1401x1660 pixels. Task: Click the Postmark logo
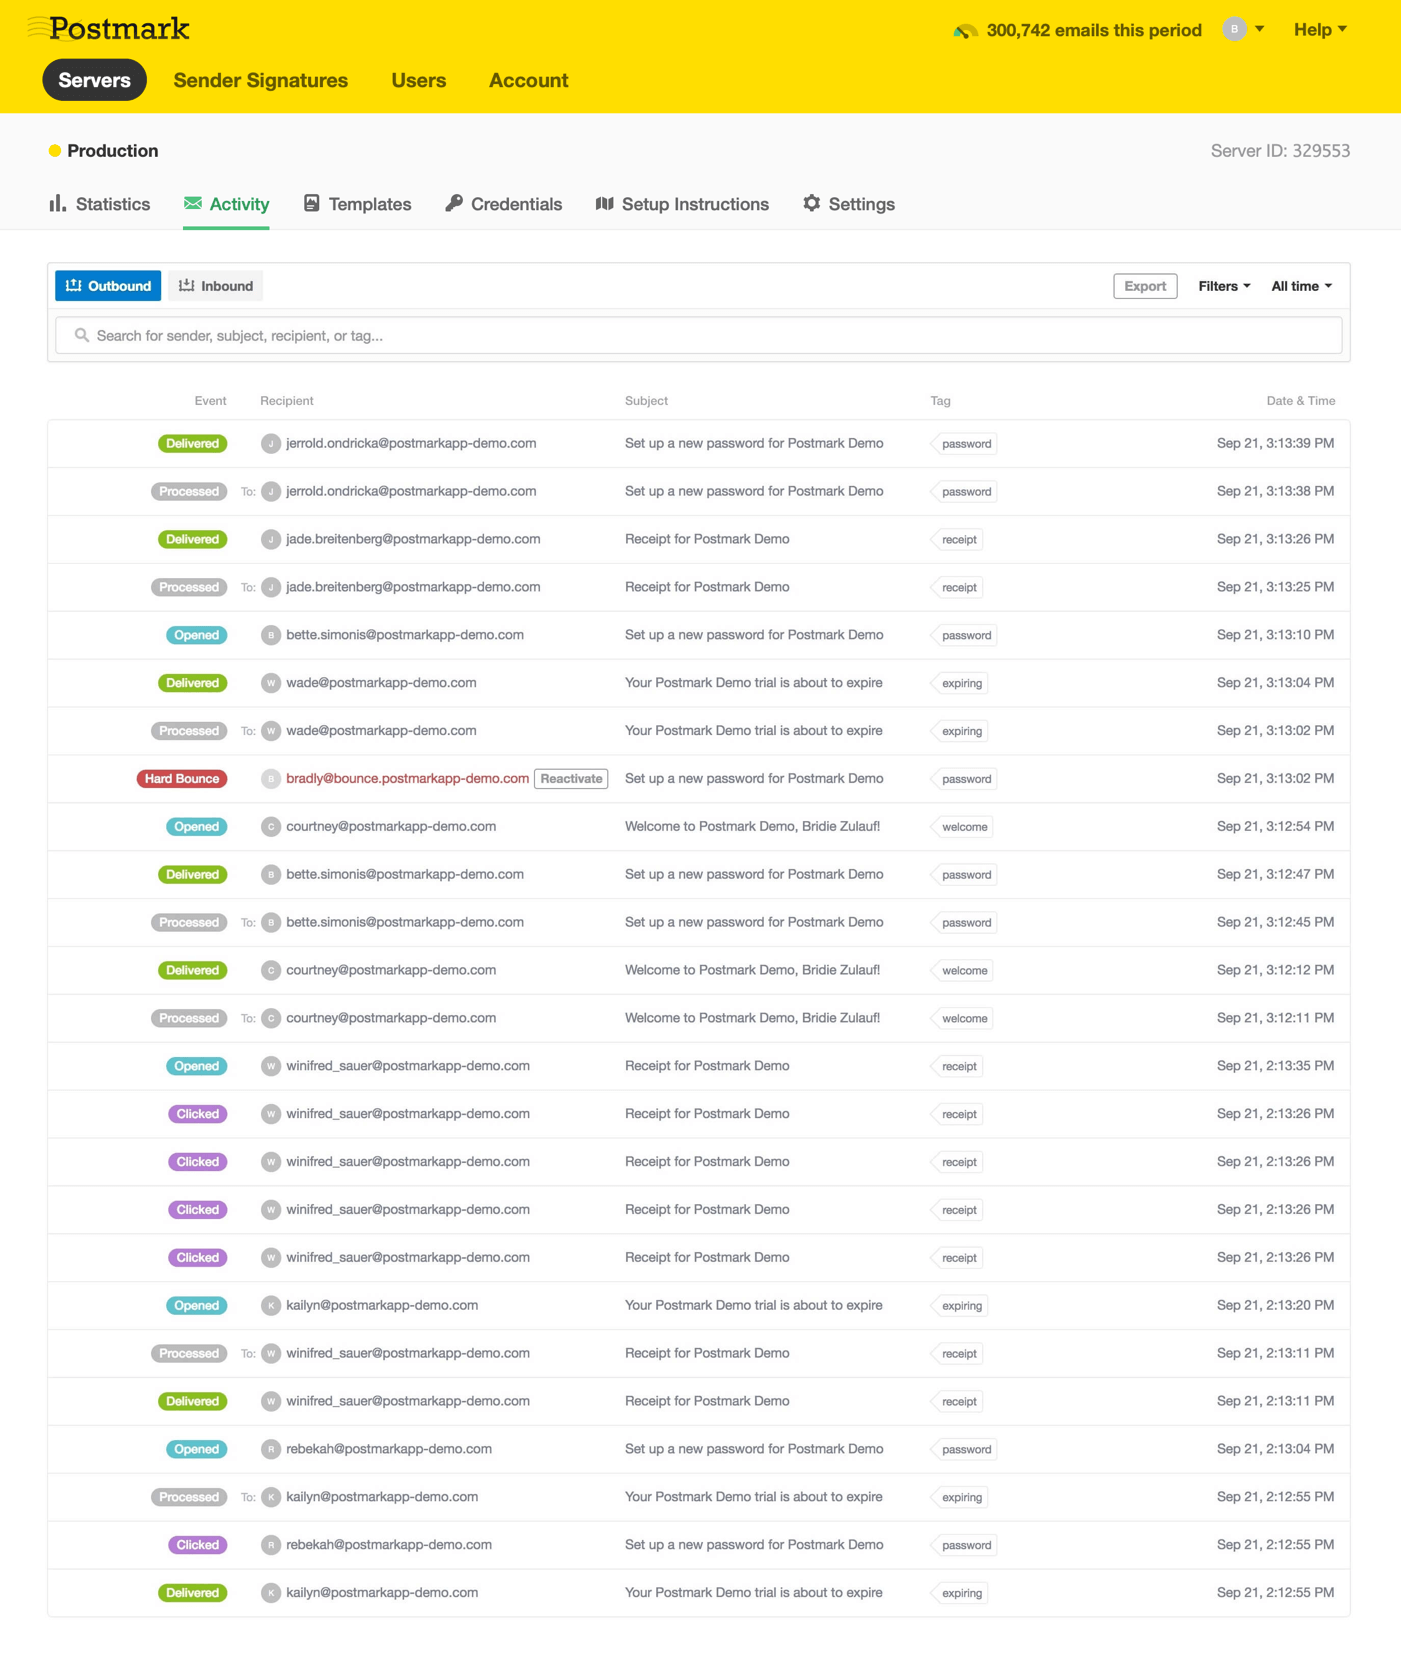click(108, 29)
